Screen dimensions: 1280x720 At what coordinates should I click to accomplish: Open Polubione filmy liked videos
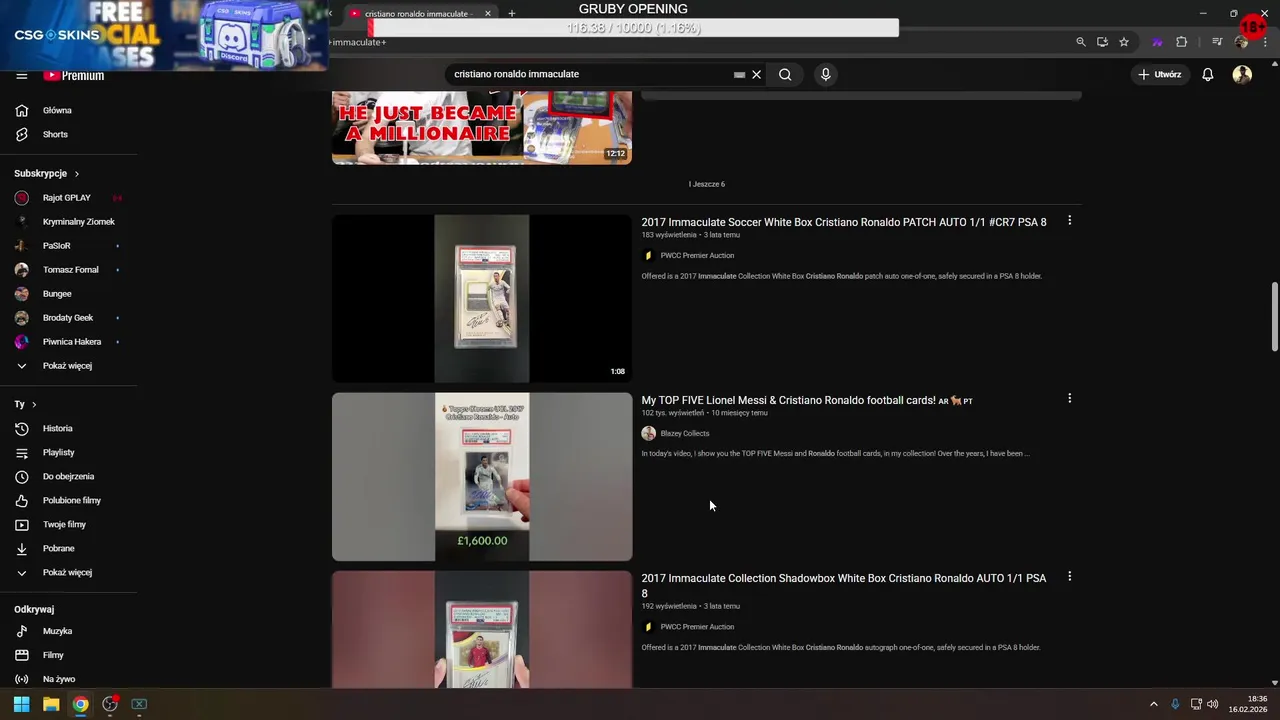(x=71, y=500)
